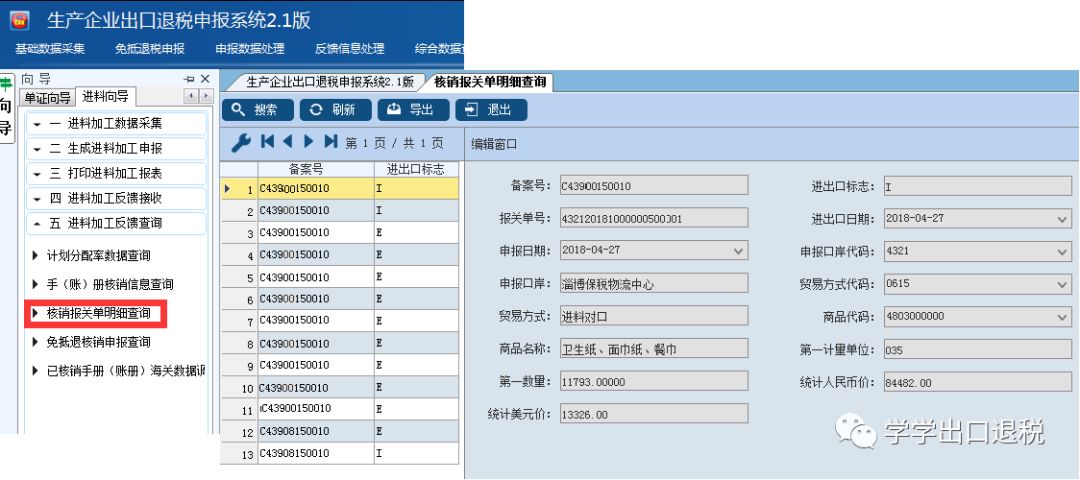Image resolution: width=1080 pixels, height=480 pixels.
Task: Expand 一 进料加工数据采集 section
Action: pos(116,124)
